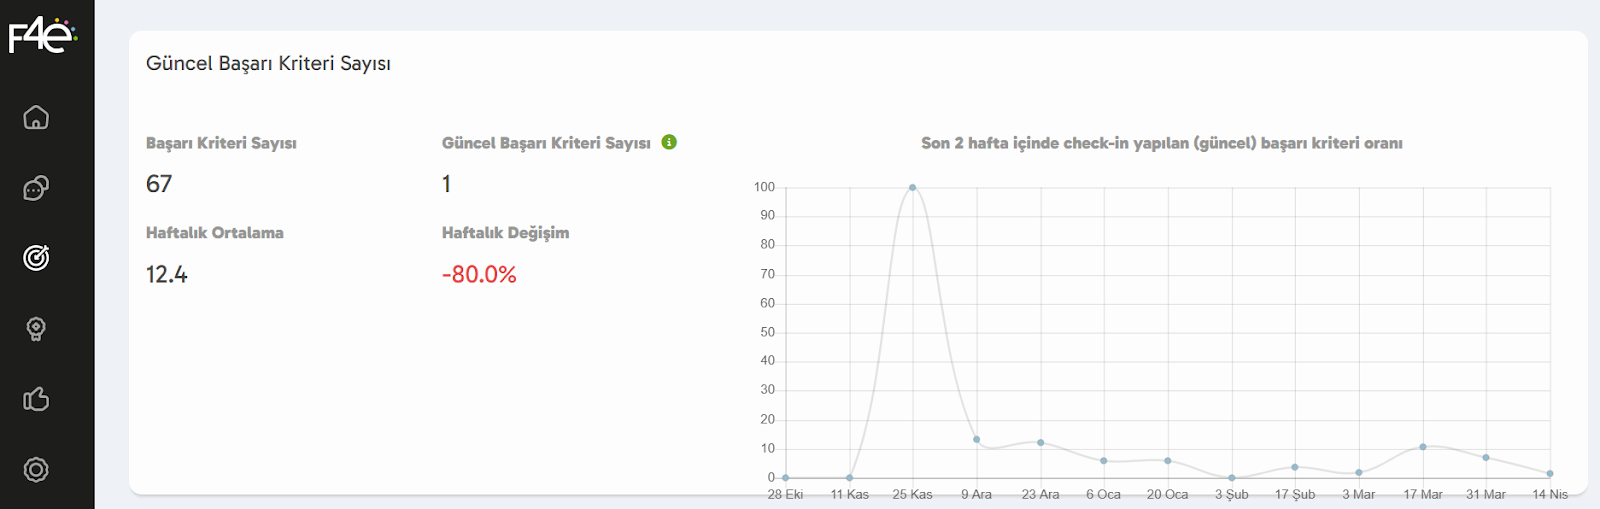
Task: Open the Home page from sidebar
Action: pos(36,118)
